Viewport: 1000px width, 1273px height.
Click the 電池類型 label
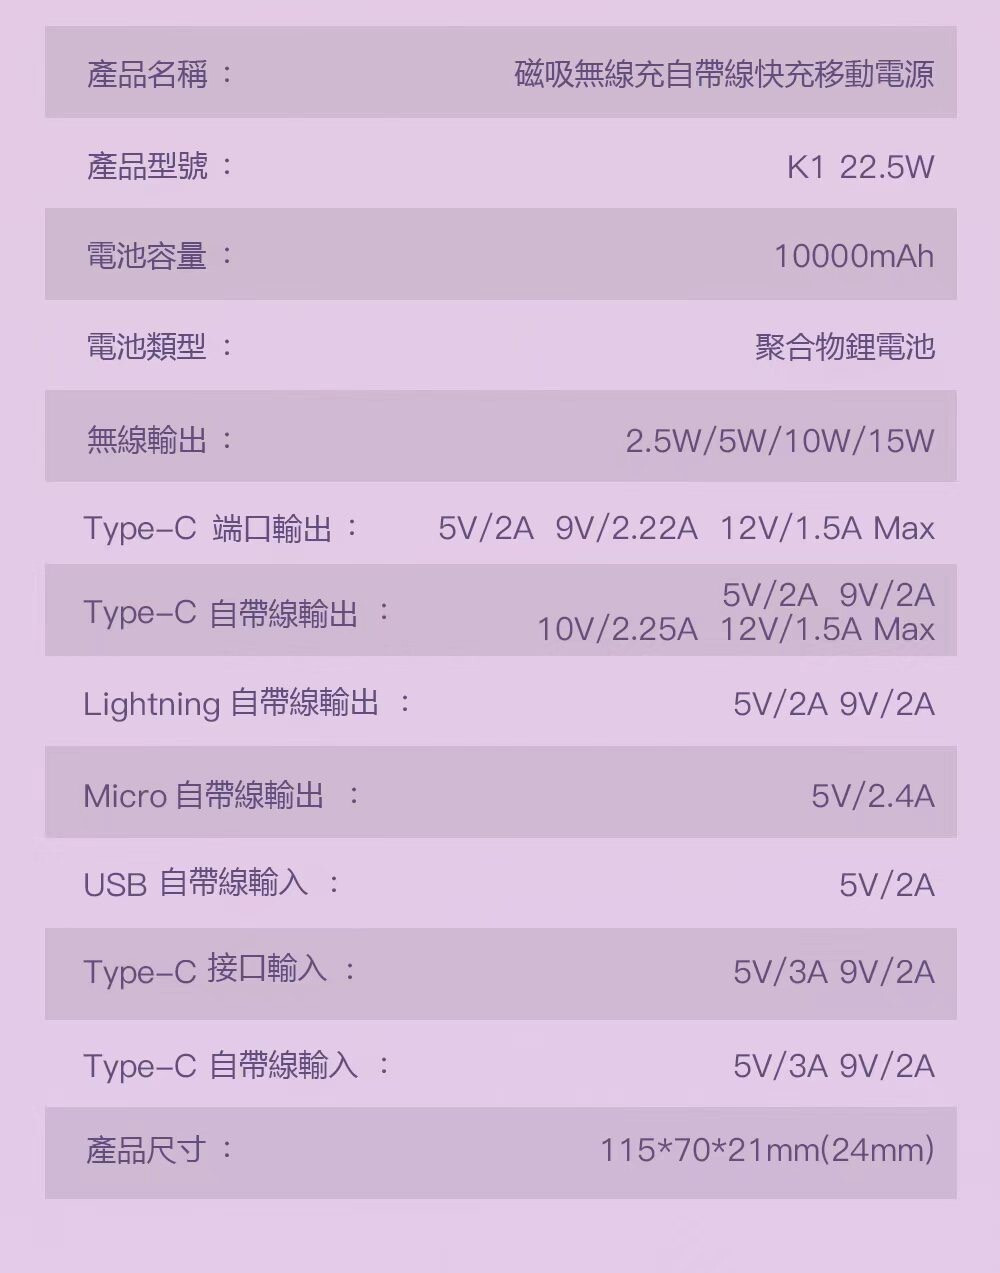click(147, 347)
